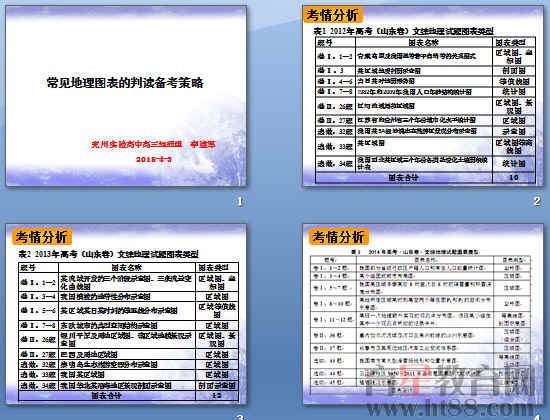Image resolution: width=550 pixels, height=420 pixels.
Task: Click the 表1 2012年高考 table caption
Action: click(x=403, y=31)
